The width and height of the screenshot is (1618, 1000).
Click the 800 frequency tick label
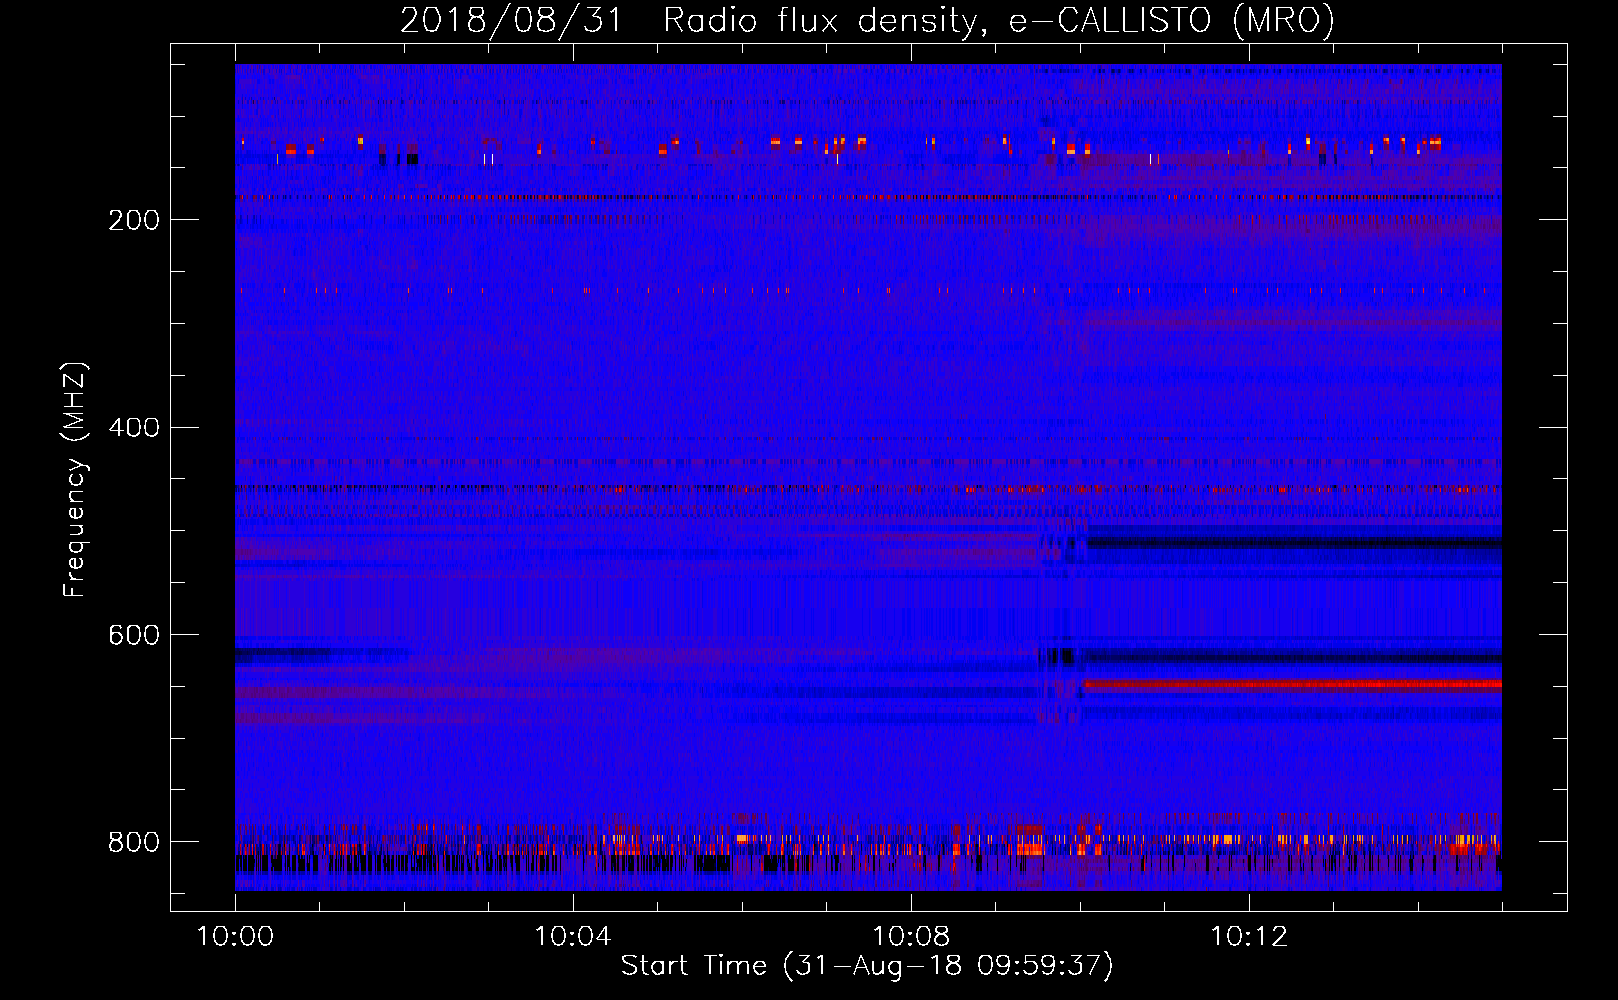tap(134, 842)
